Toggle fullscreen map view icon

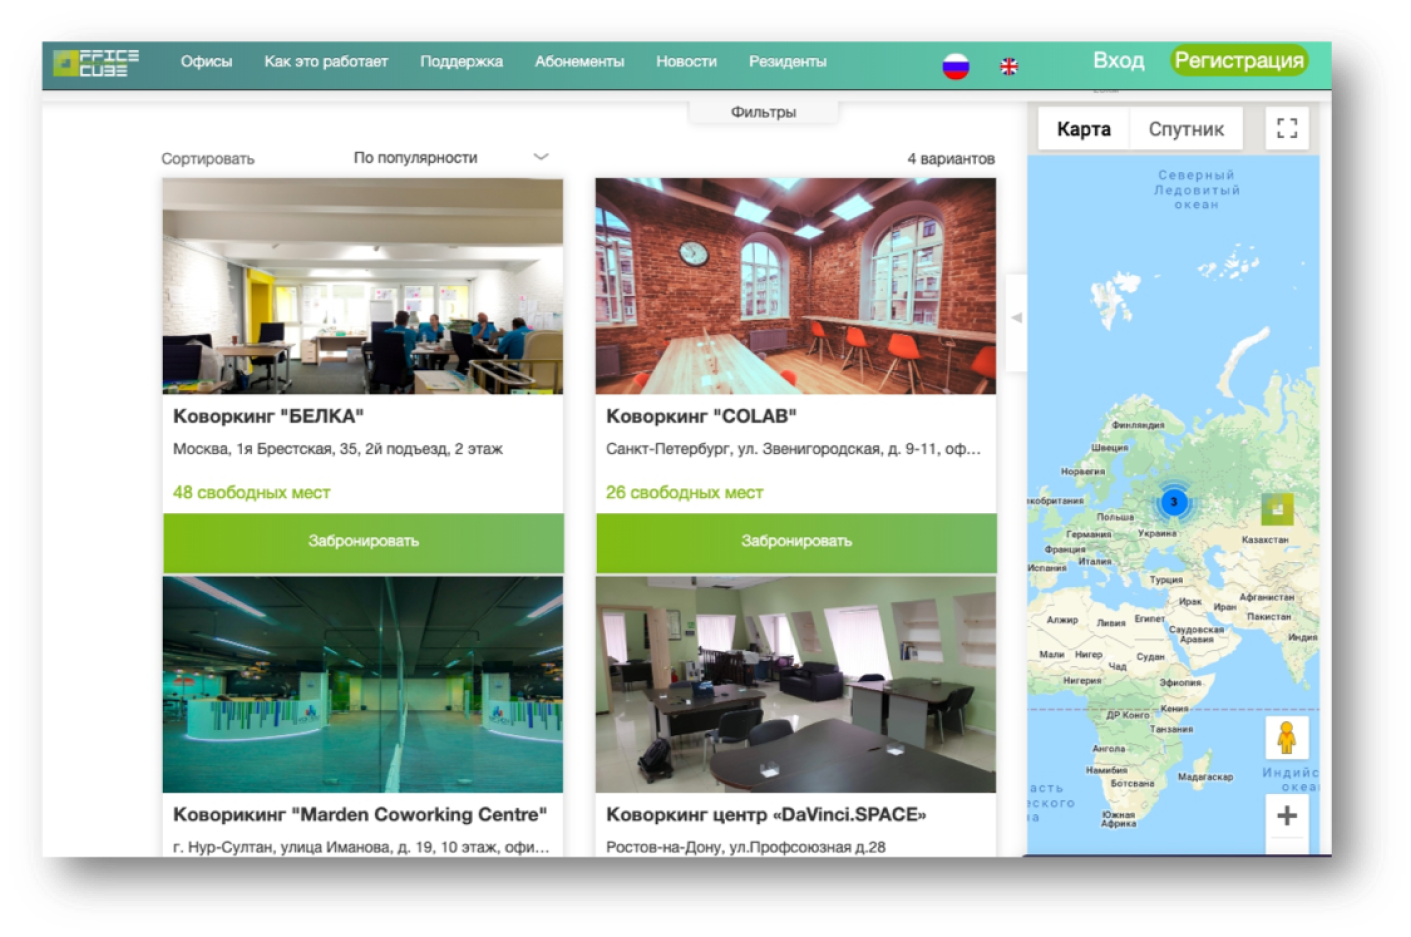(1286, 128)
